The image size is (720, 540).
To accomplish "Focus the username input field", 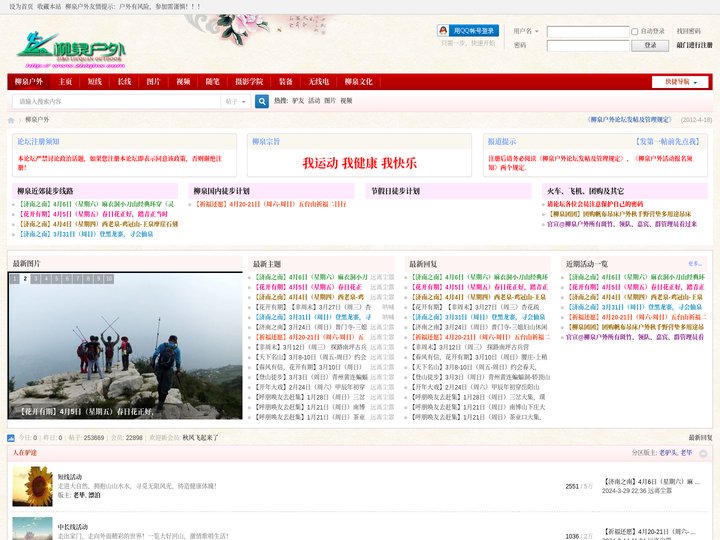I will click(588, 32).
